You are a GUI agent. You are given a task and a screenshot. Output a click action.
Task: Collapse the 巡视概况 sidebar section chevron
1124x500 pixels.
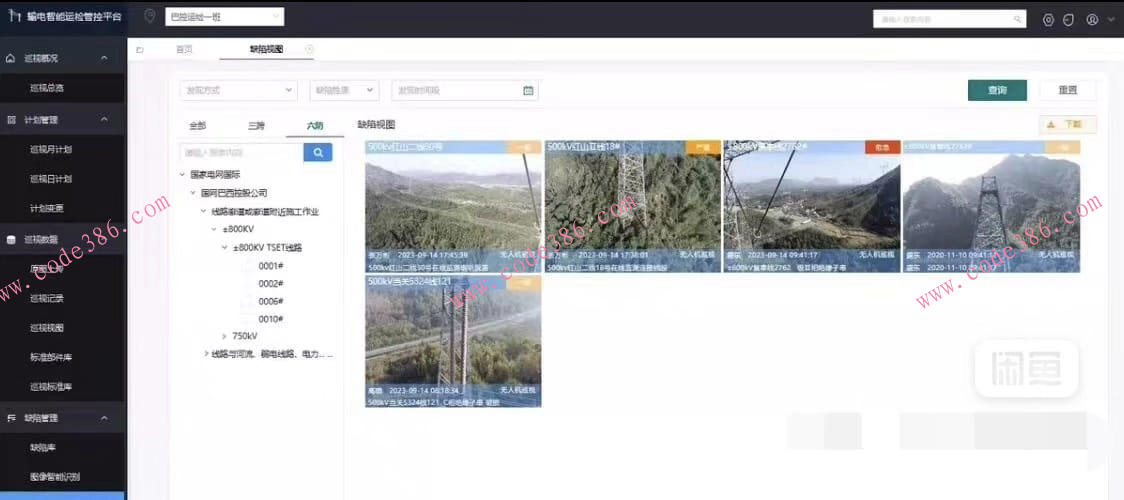pyautogui.click(x=104, y=58)
